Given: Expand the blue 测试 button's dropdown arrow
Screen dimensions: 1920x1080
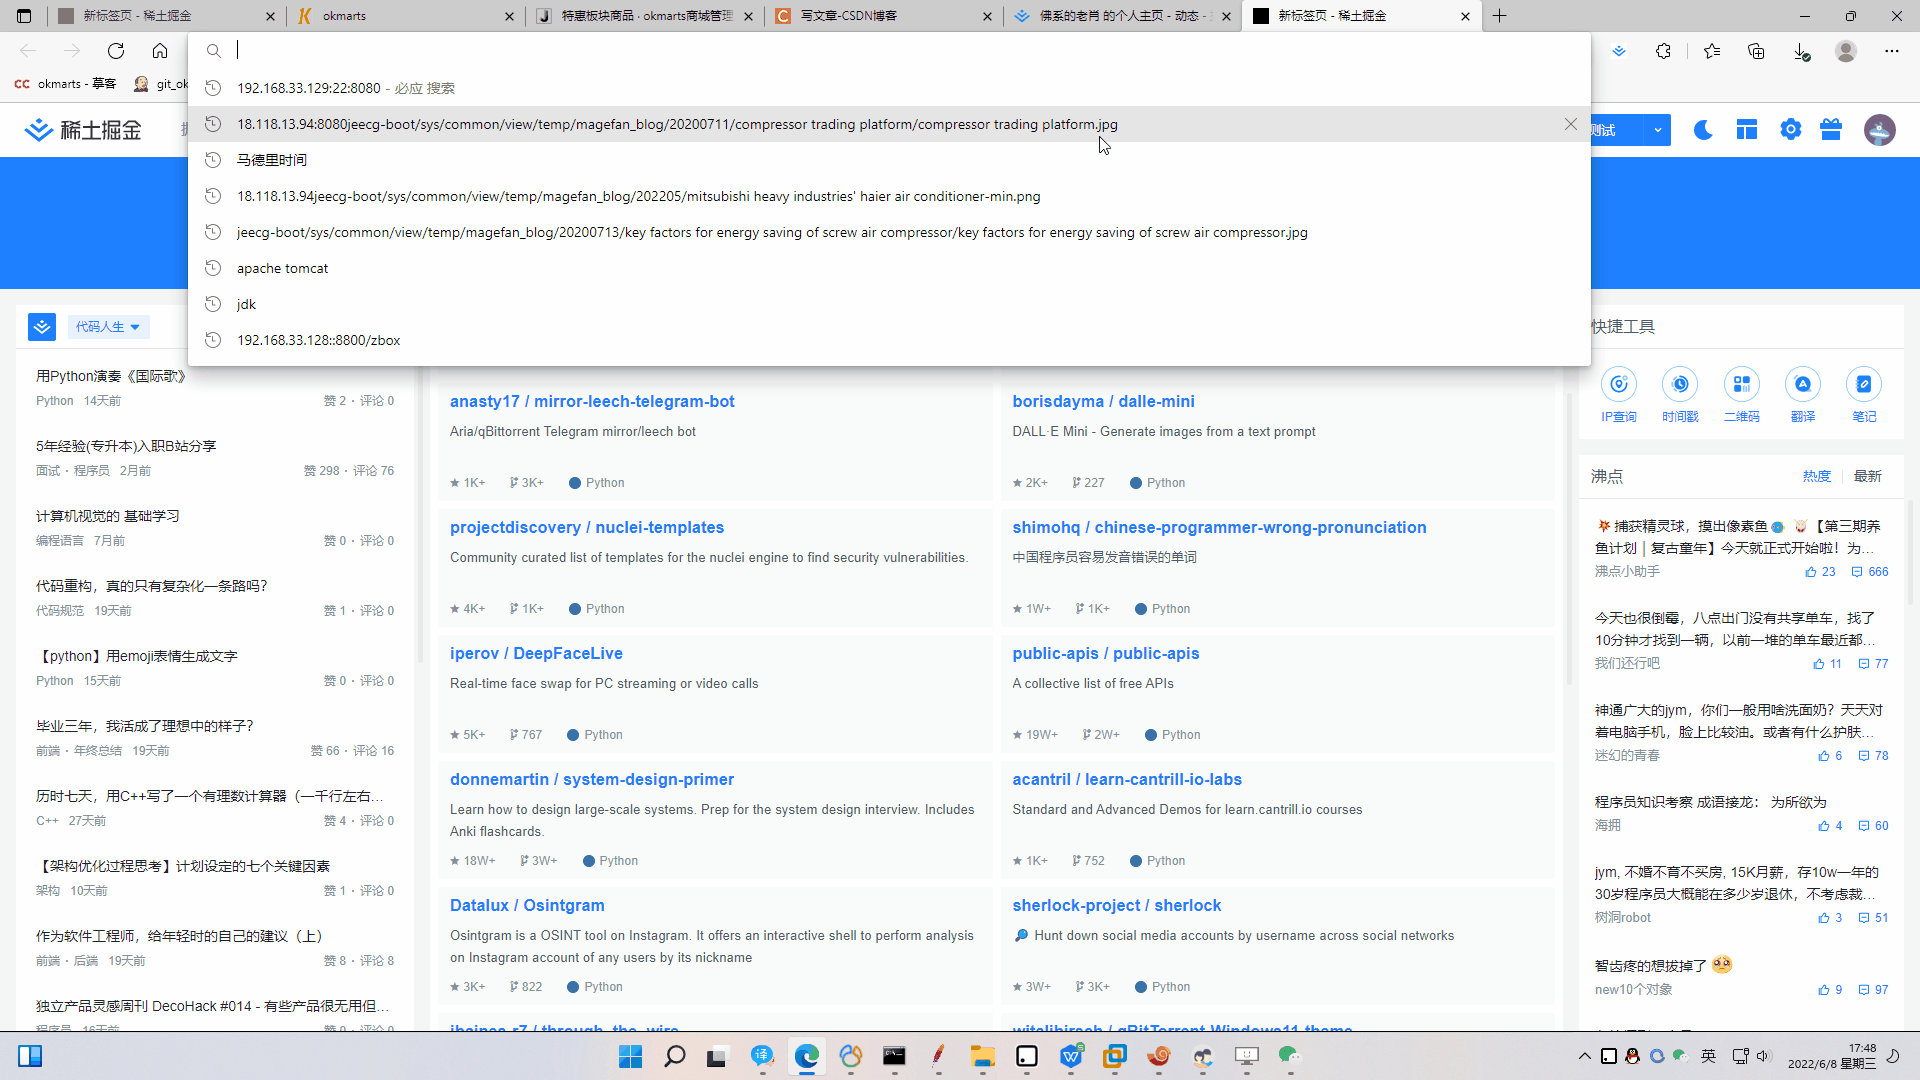Looking at the screenshot, I should click(1657, 130).
